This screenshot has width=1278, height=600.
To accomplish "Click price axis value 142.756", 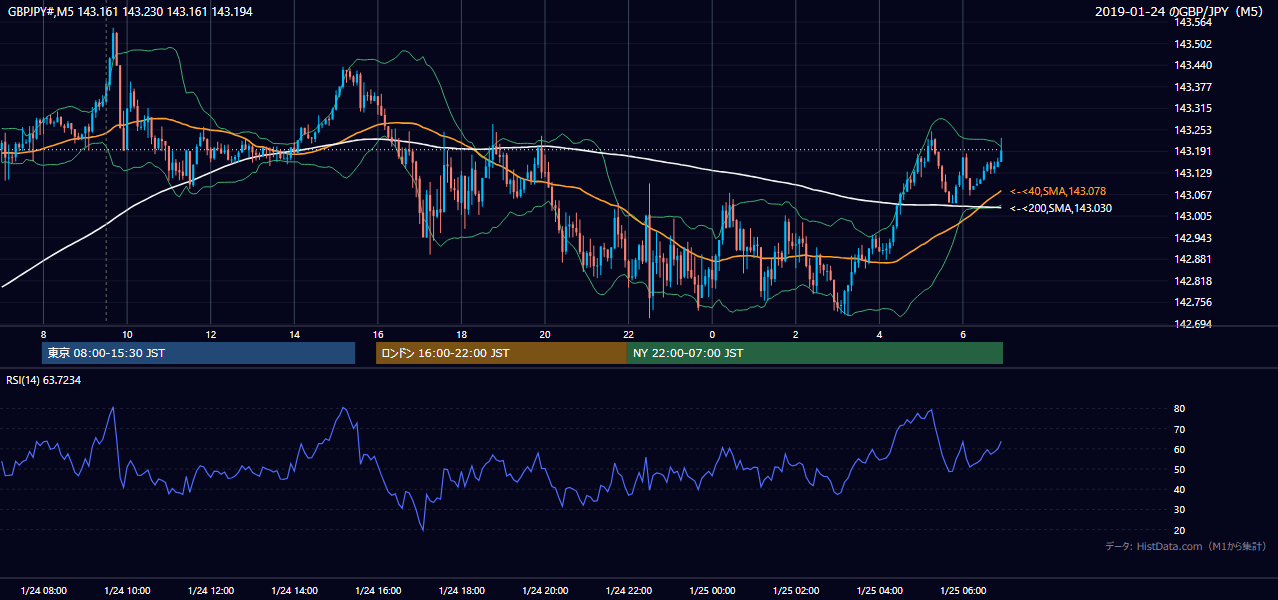I will [x=1194, y=303].
